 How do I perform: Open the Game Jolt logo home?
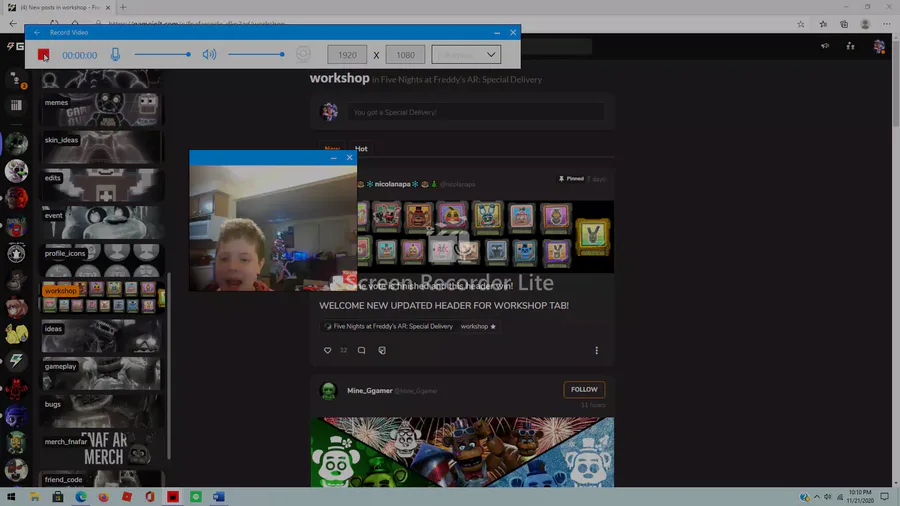pyautogui.click(x=15, y=46)
